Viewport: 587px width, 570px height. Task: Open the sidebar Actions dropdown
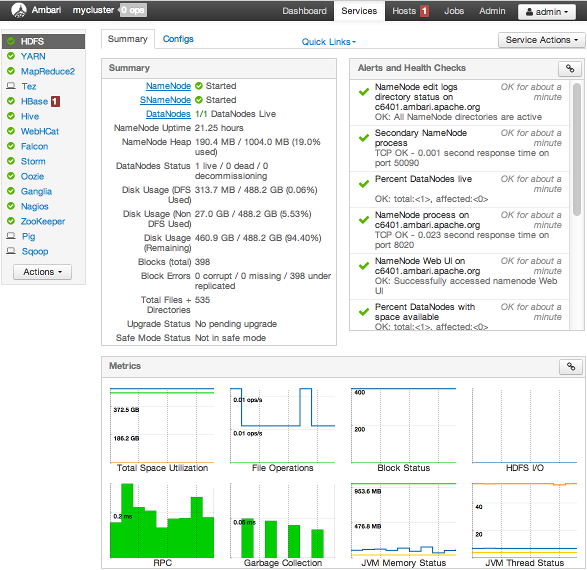click(x=42, y=272)
